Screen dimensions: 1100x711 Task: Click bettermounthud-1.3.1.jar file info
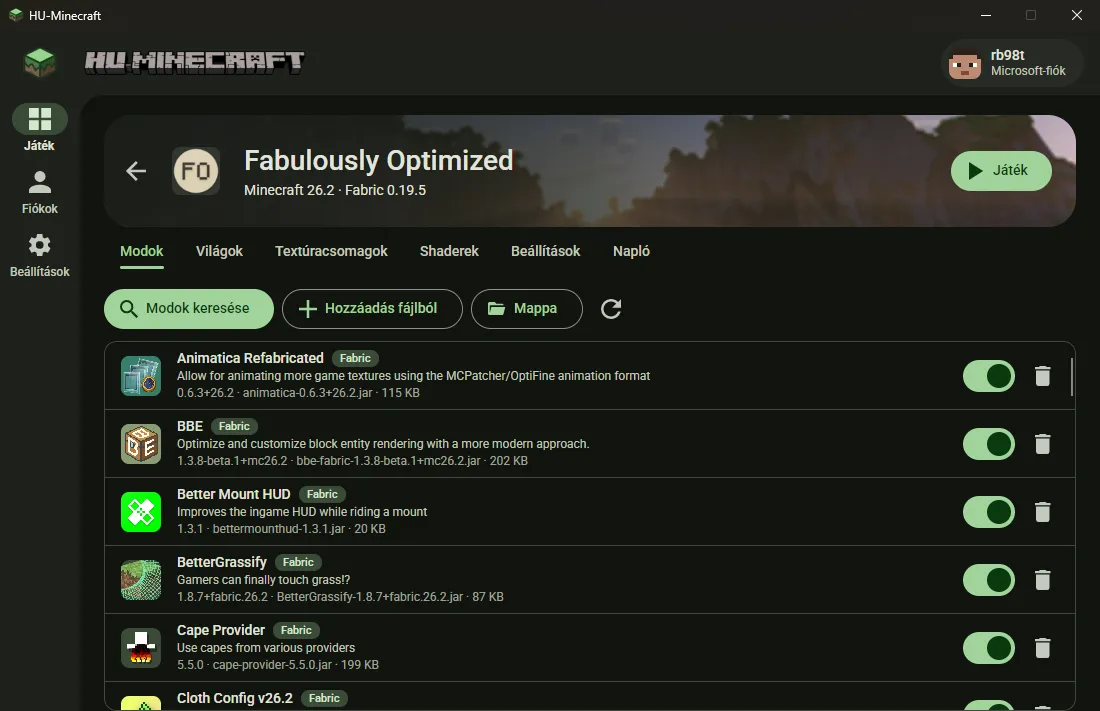pos(281,529)
